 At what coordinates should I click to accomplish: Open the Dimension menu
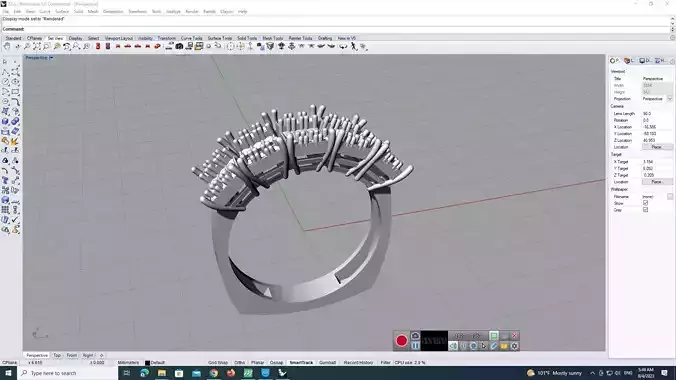coord(113,12)
